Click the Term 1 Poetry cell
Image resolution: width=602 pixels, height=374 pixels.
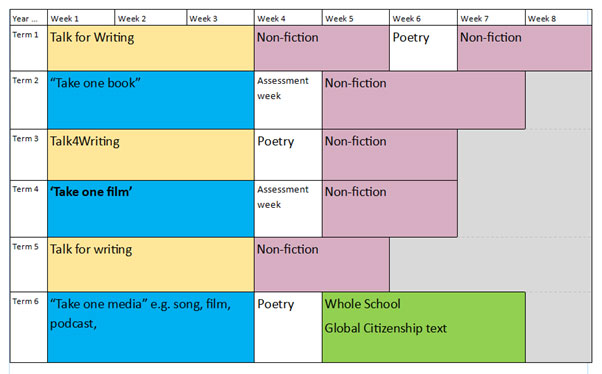[x=423, y=48]
